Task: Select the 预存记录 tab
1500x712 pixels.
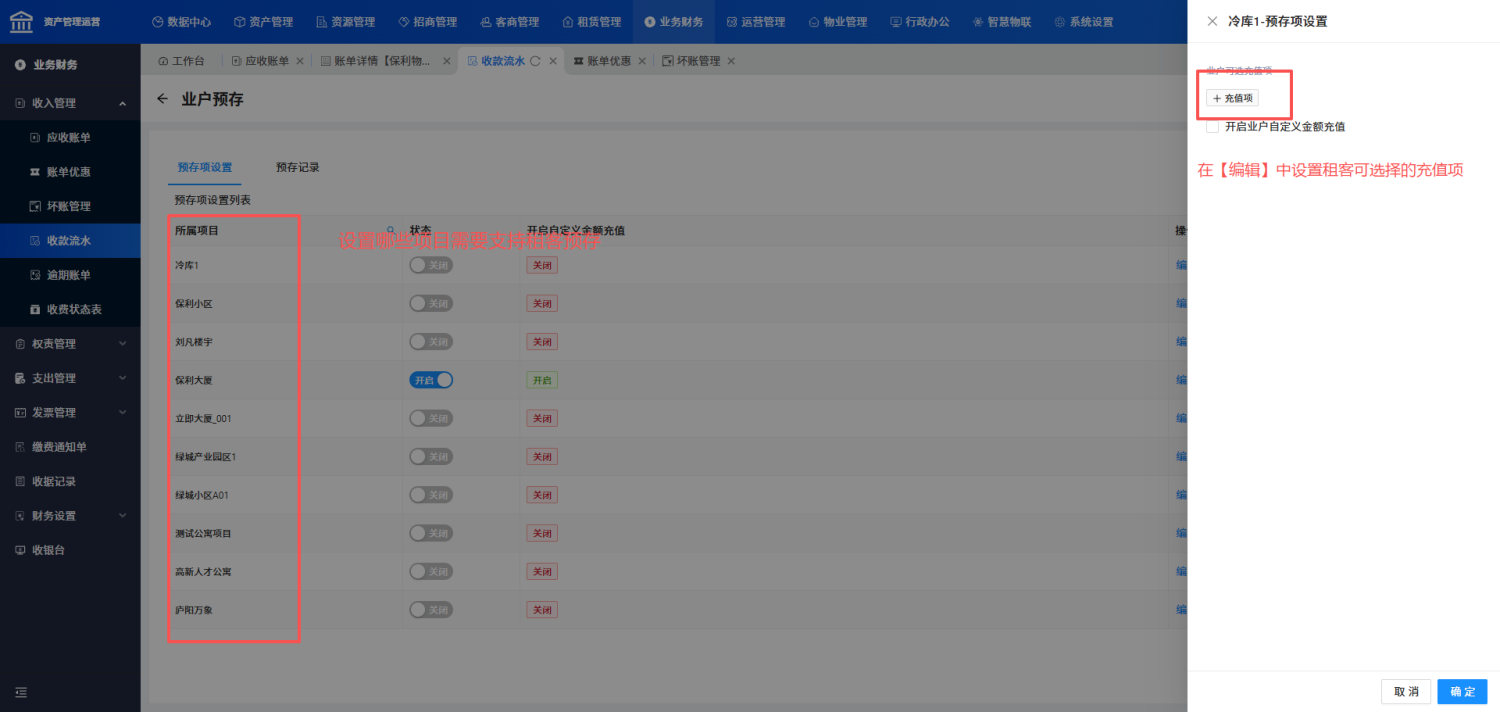Action: 297,167
